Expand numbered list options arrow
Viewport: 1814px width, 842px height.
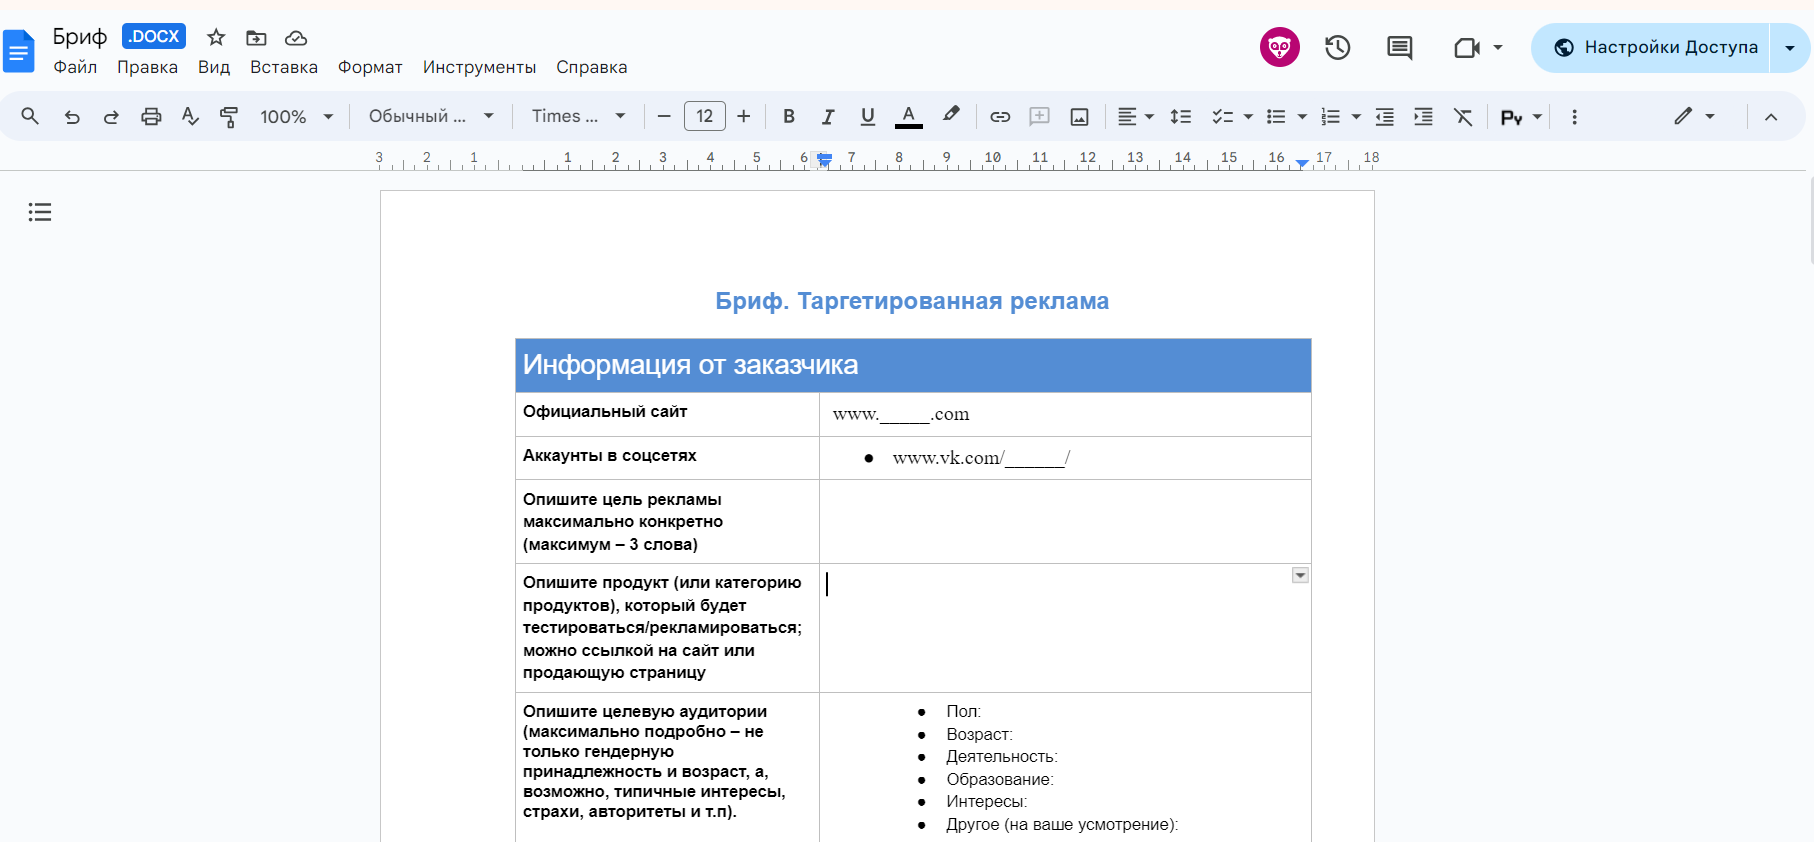pyautogui.click(x=1356, y=117)
